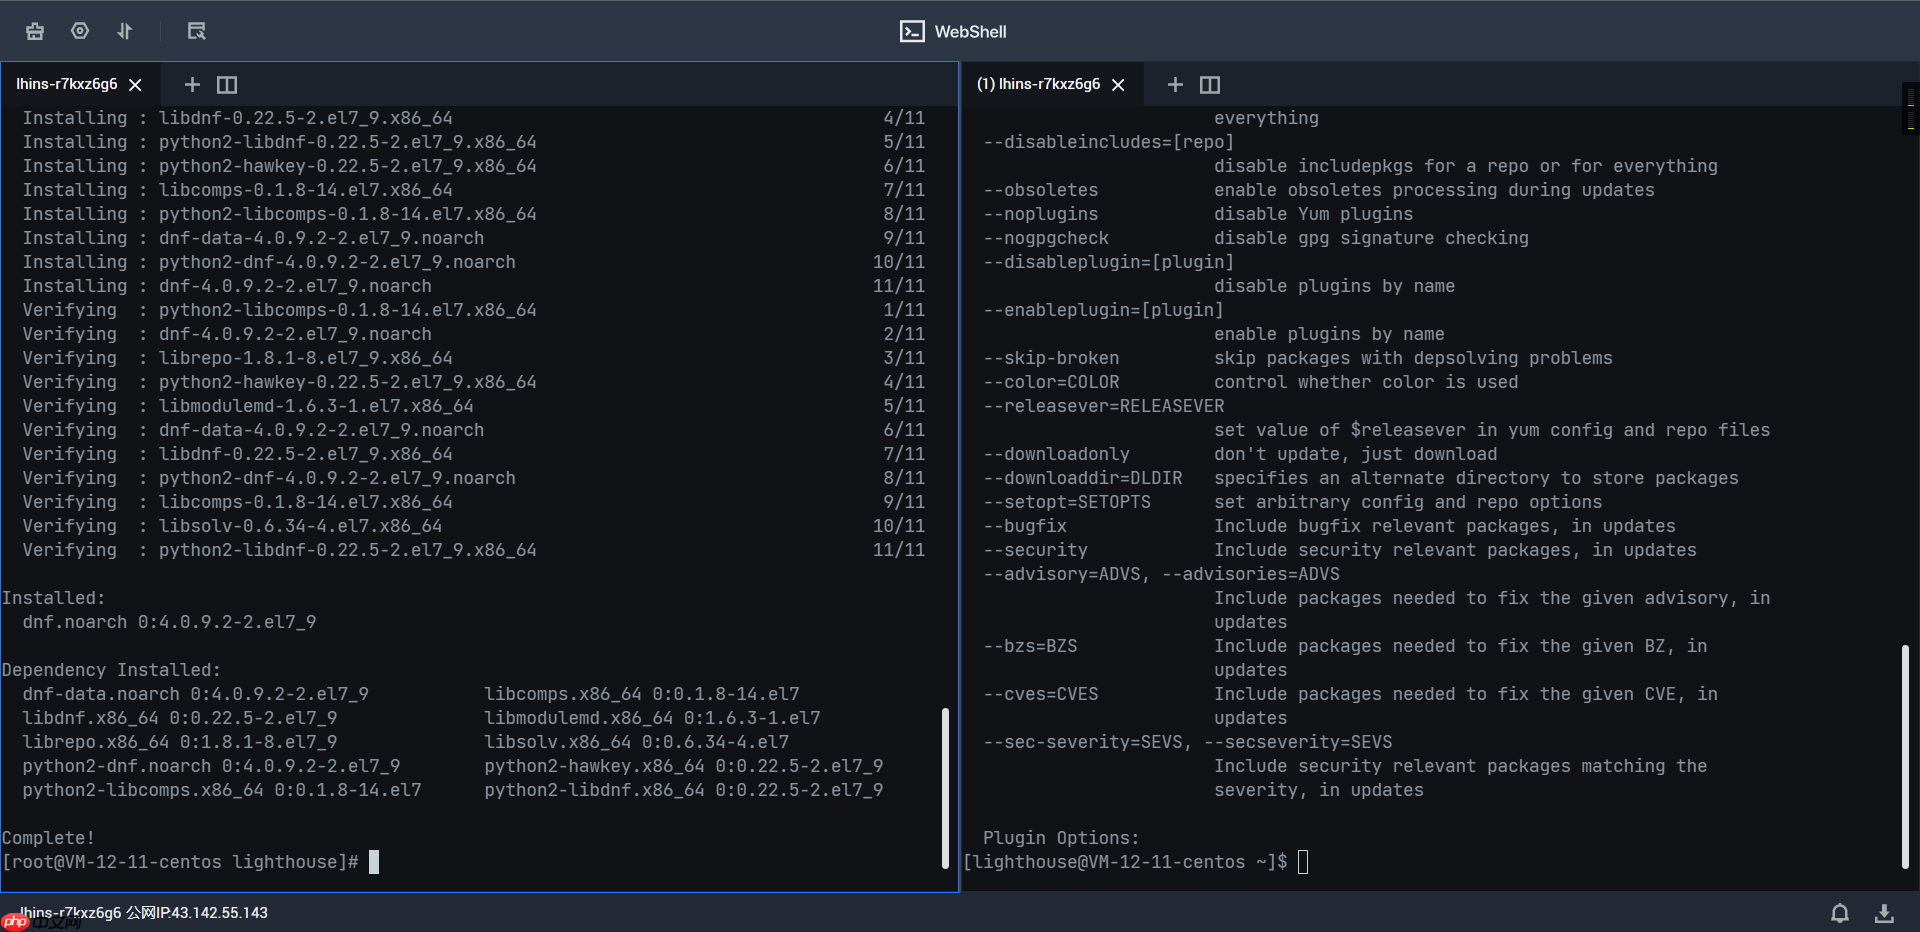Close the (1) lhins-r7kxz6g6 tab
Screen dimensions: 1920x932
(1118, 85)
